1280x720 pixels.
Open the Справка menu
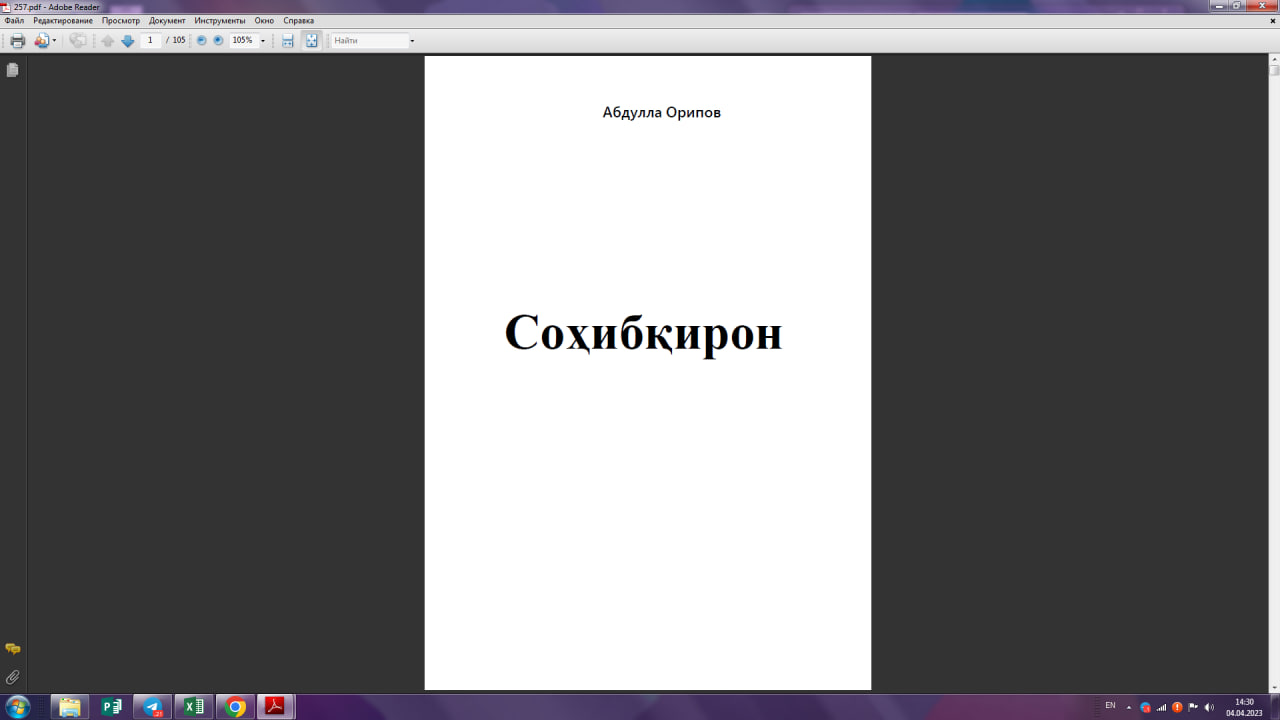pyautogui.click(x=297, y=19)
